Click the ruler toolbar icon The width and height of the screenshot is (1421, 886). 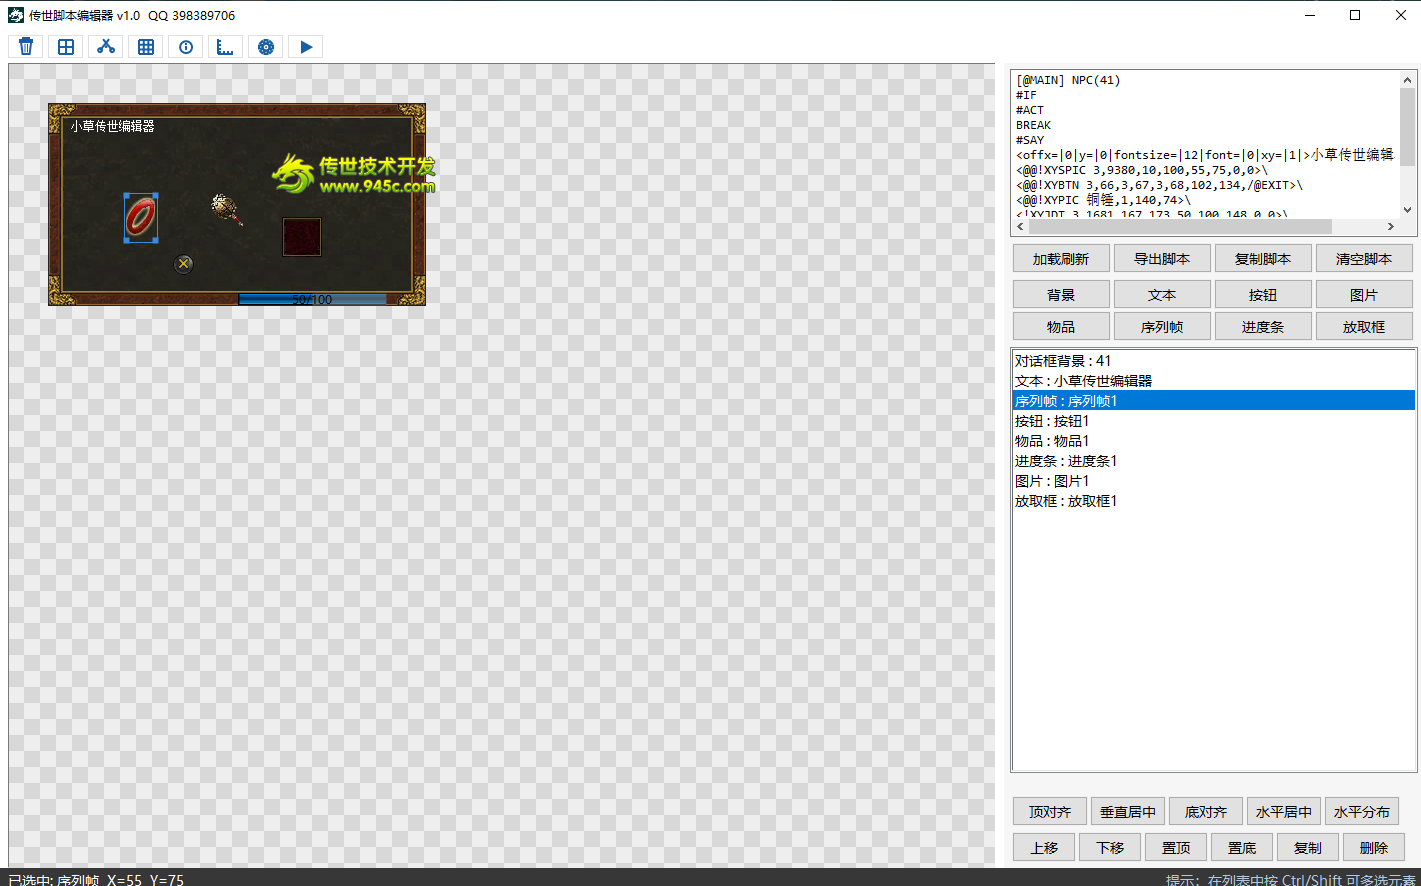pos(226,47)
